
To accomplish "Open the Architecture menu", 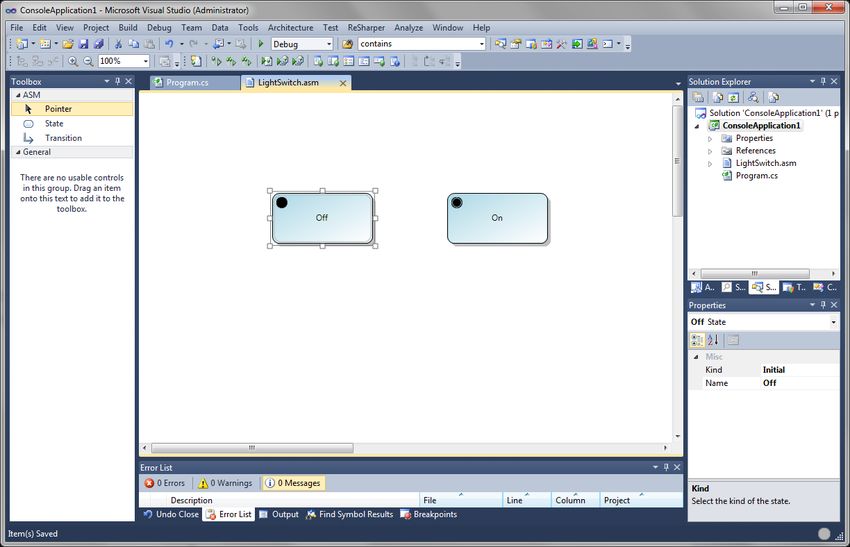I will coord(291,28).
